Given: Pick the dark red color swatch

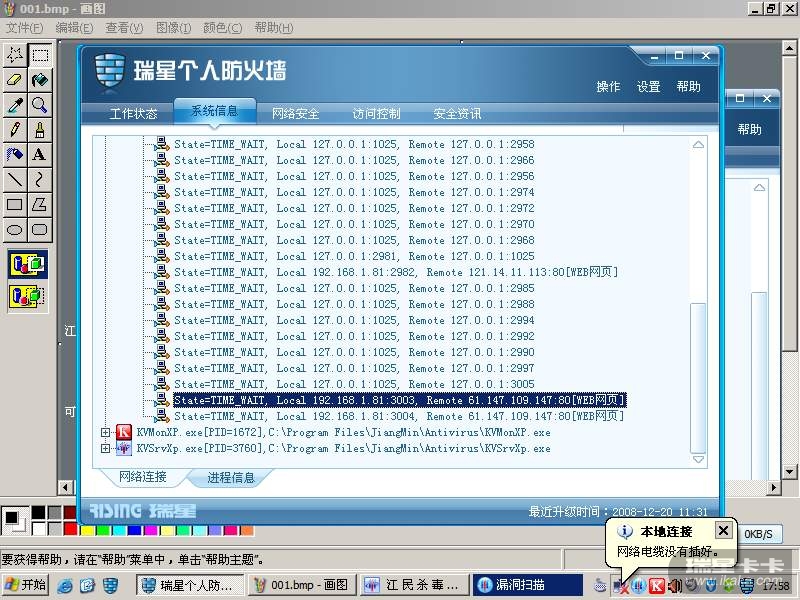Looking at the screenshot, I should click(x=70, y=512).
